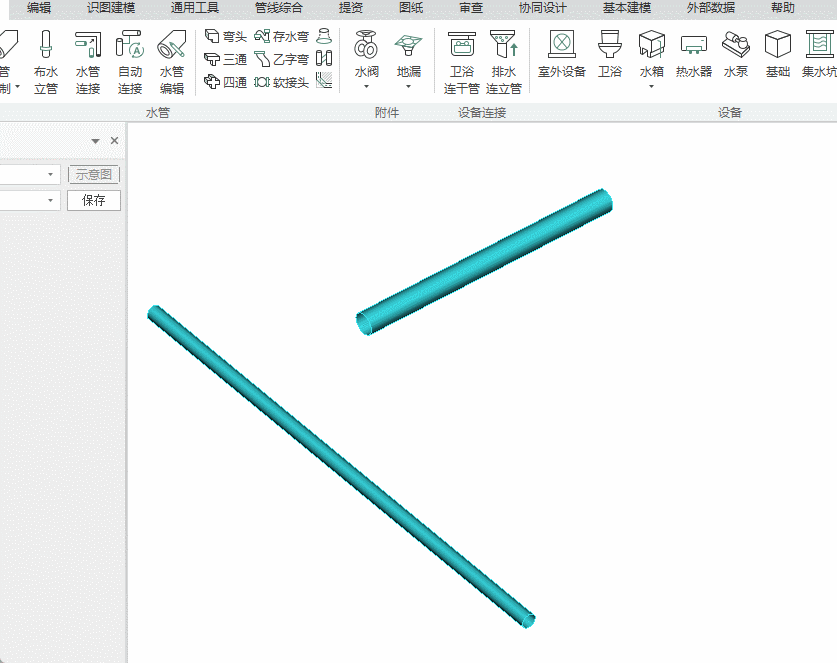Switch to the 管线综合 ribbon tab
This screenshot has width=837, height=663.
tap(279, 8)
